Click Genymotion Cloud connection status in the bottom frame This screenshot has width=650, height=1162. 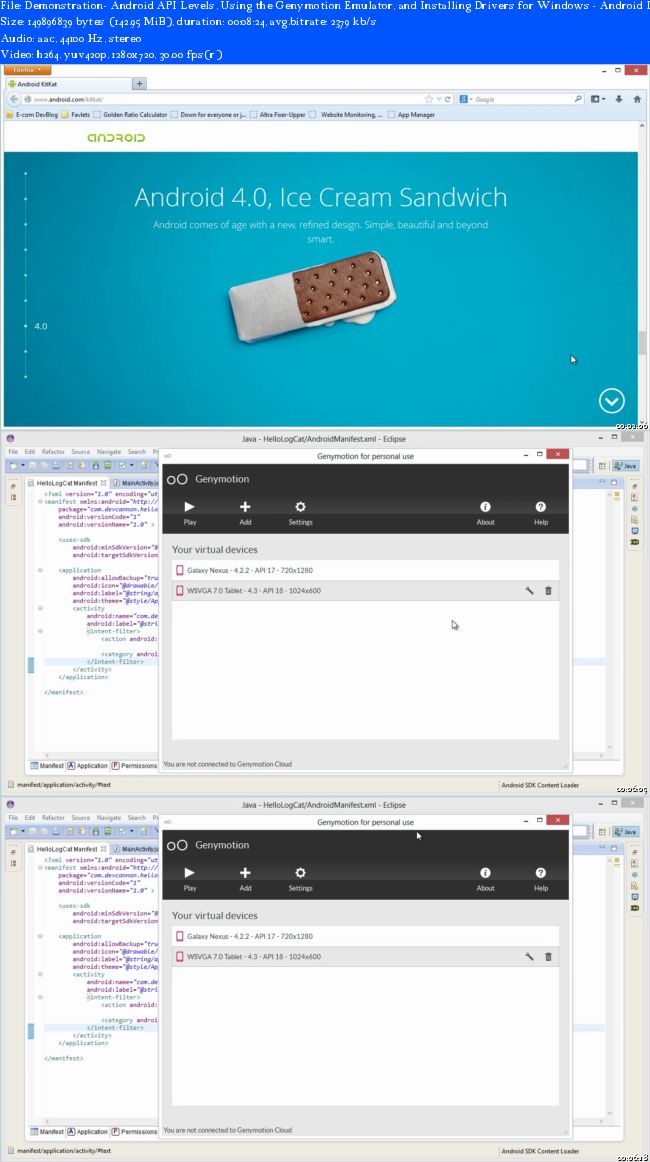(228, 1130)
